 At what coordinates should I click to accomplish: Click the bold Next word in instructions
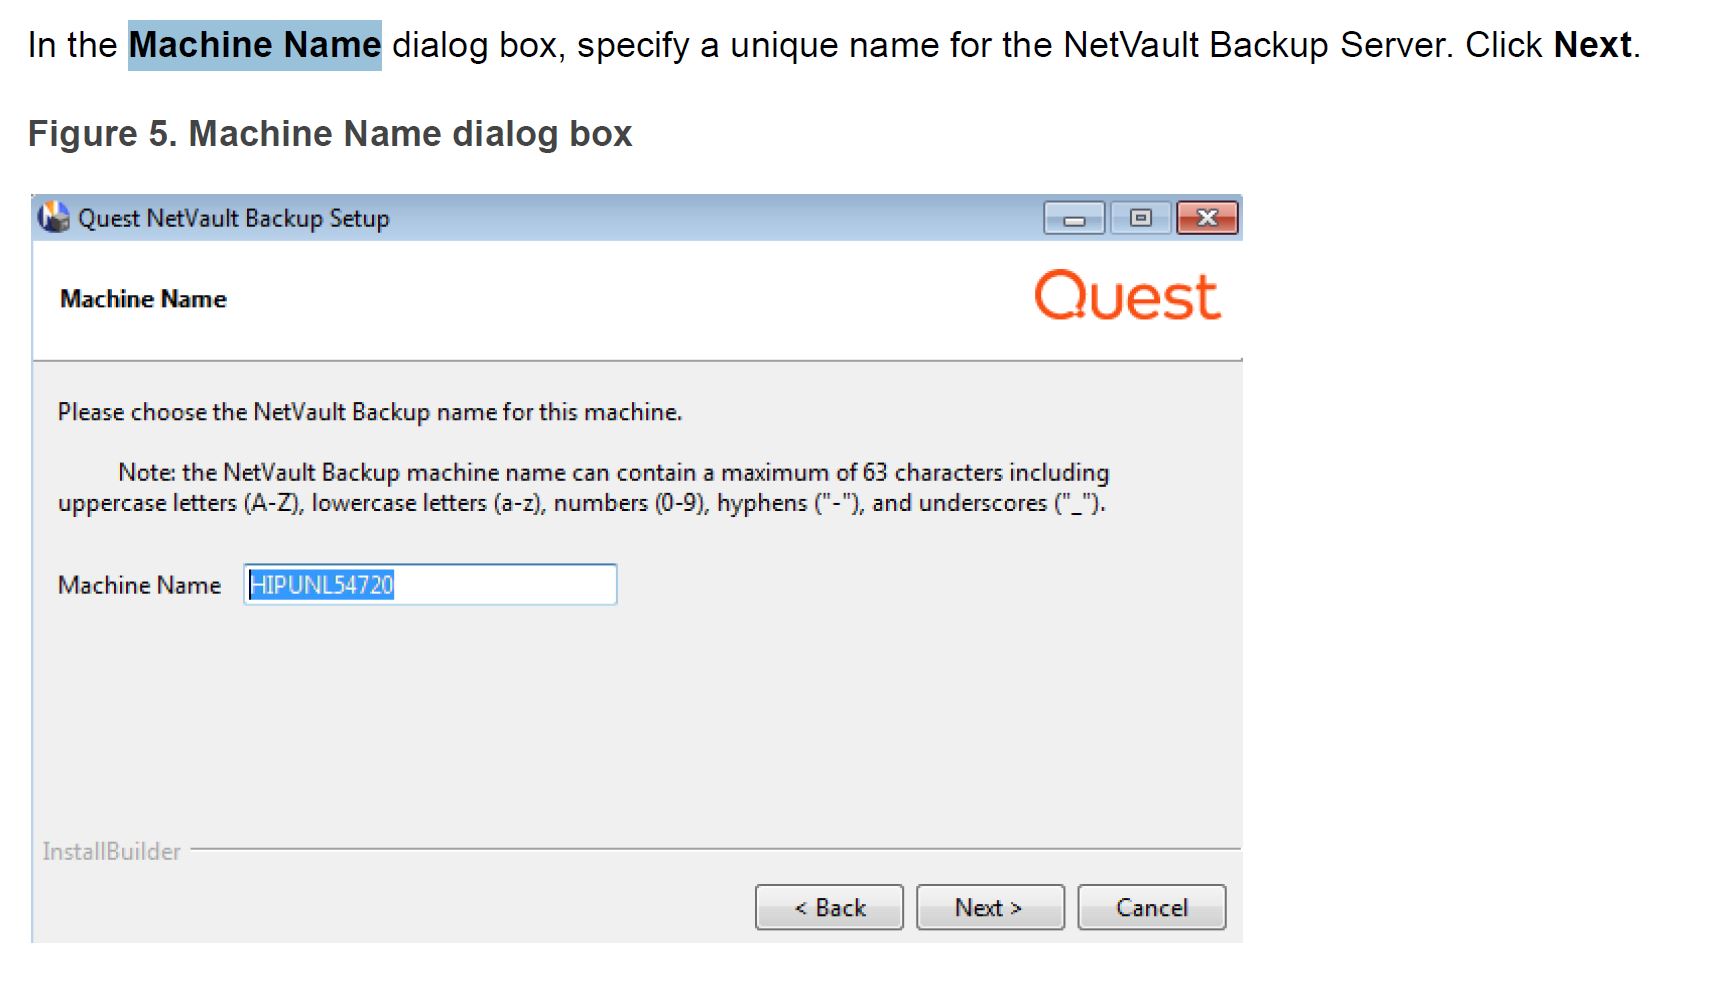[x=1592, y=45]
